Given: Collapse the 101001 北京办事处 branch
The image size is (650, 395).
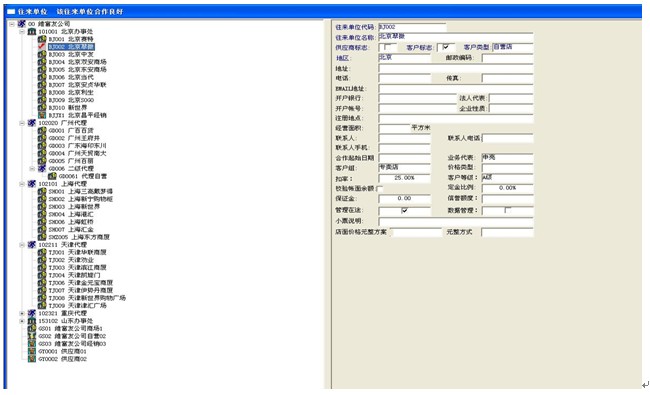Looking at the screenshot, I should [x=22, y=32].
